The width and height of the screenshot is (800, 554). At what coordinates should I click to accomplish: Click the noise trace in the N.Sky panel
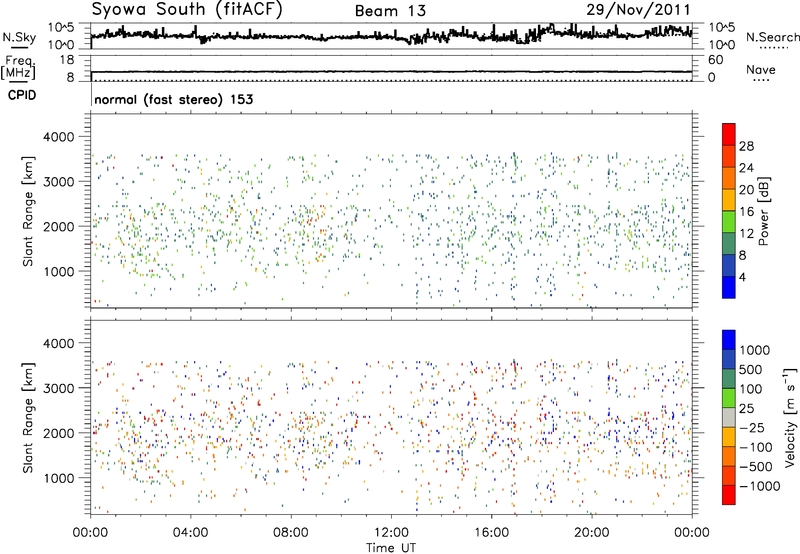(391, 35)
